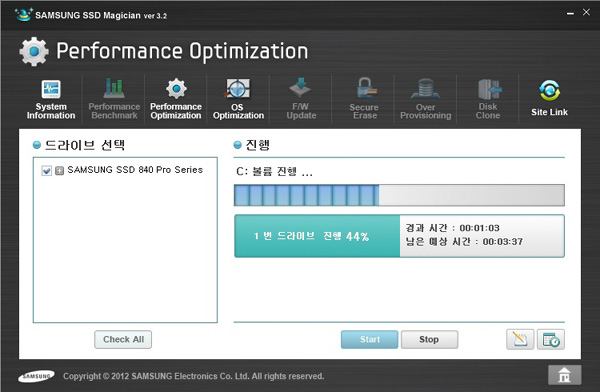Screen dimensions: 600x392
Task: Select Performance Optimization gear icon
Action: (x=176, y=88)
